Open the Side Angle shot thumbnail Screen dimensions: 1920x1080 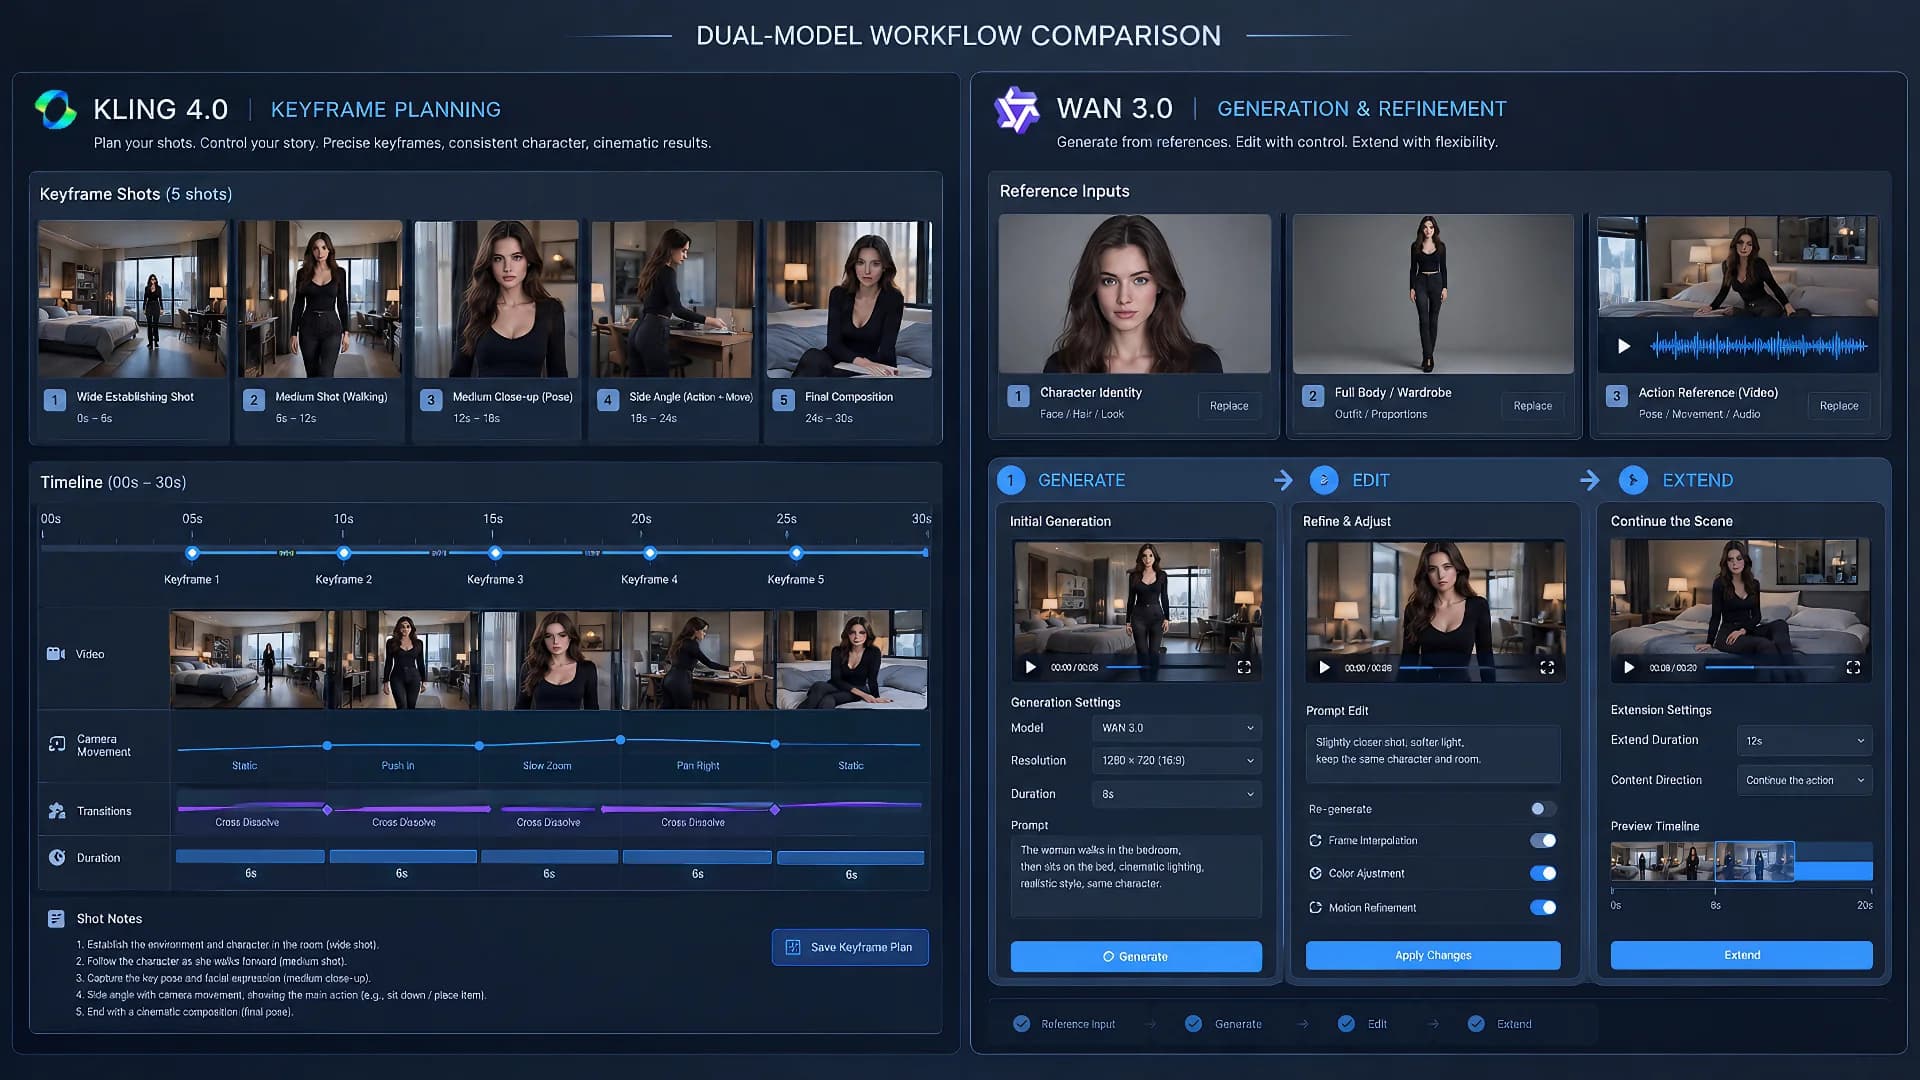(672, 299)
